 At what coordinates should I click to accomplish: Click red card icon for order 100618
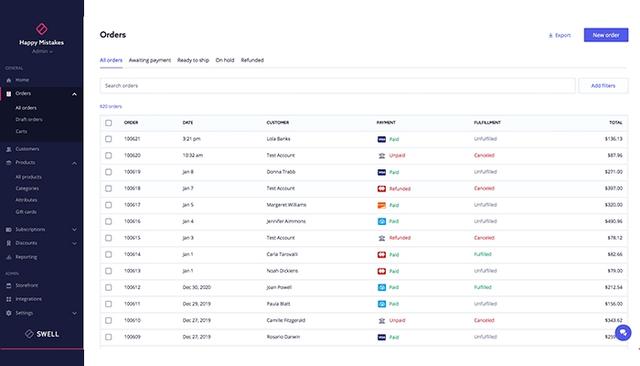click(x=382, y=189)
